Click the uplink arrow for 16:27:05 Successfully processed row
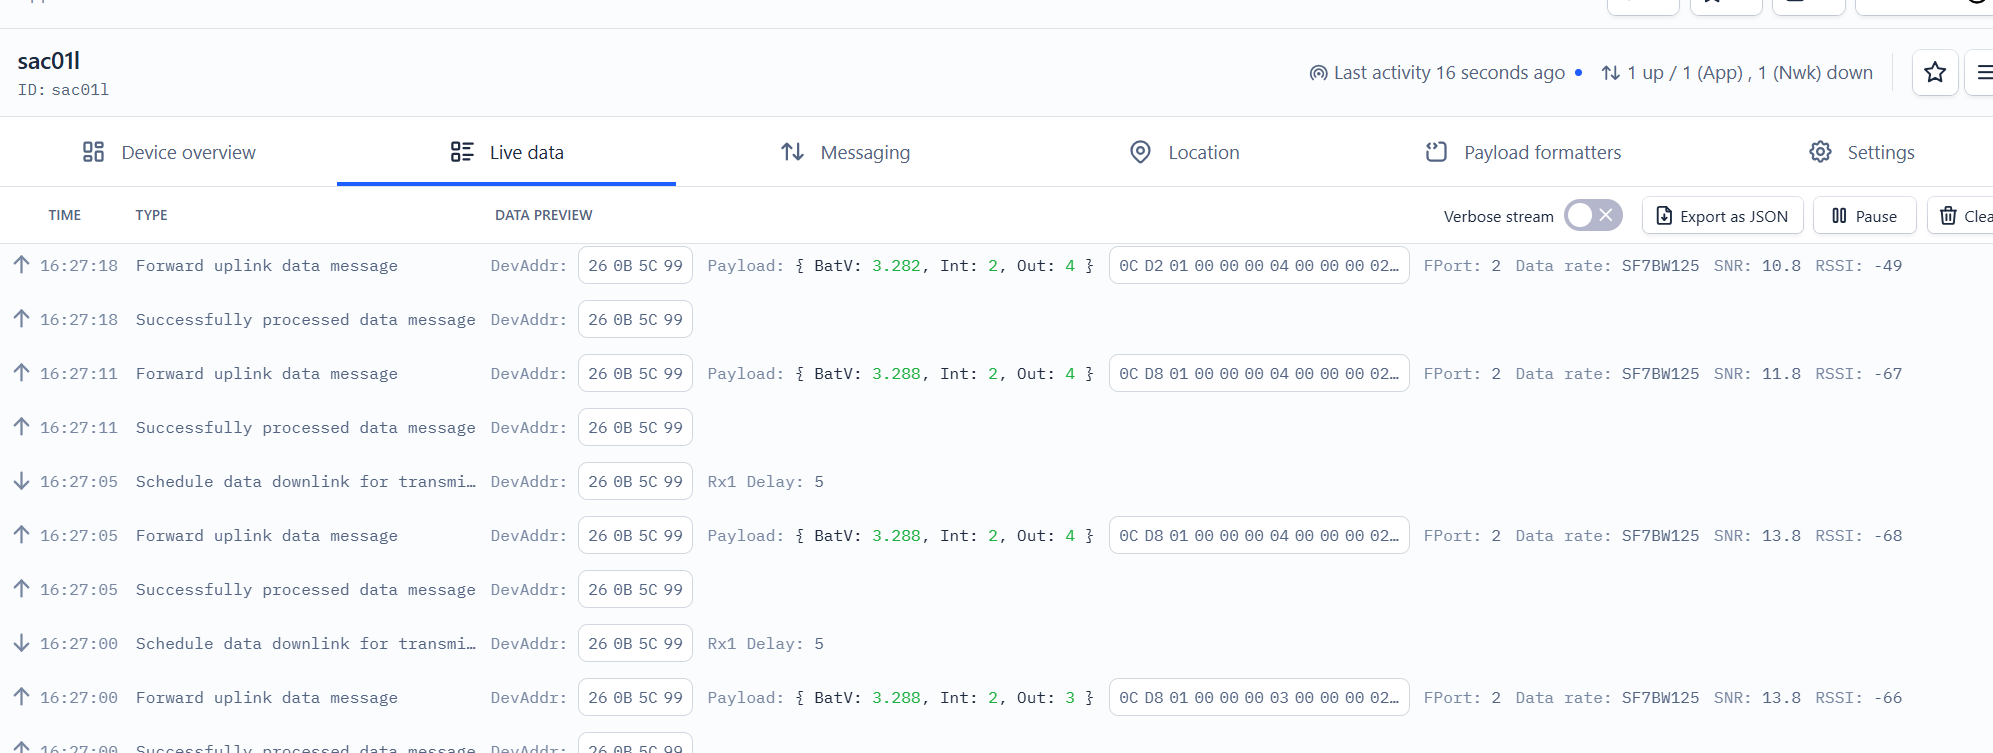Screen dimensions: 1993x753 tap(21, 588)
